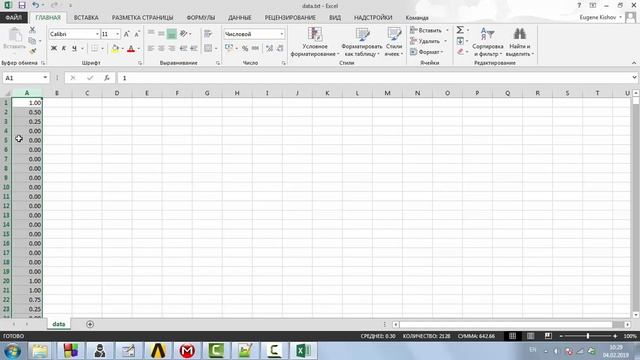Click the Copy icon in clipboard group
Image resolution: width=640 pixels, height=360 pixels.
pos(32,40)
